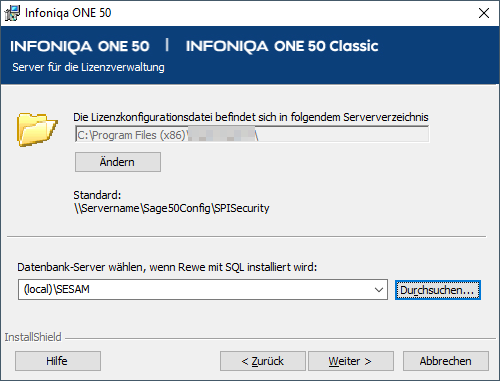500x381 pixels.
Task: Click the 'Die Lizenzkonfigurationsdatei befindet sich' label
Action: click(x=251, y=117)
